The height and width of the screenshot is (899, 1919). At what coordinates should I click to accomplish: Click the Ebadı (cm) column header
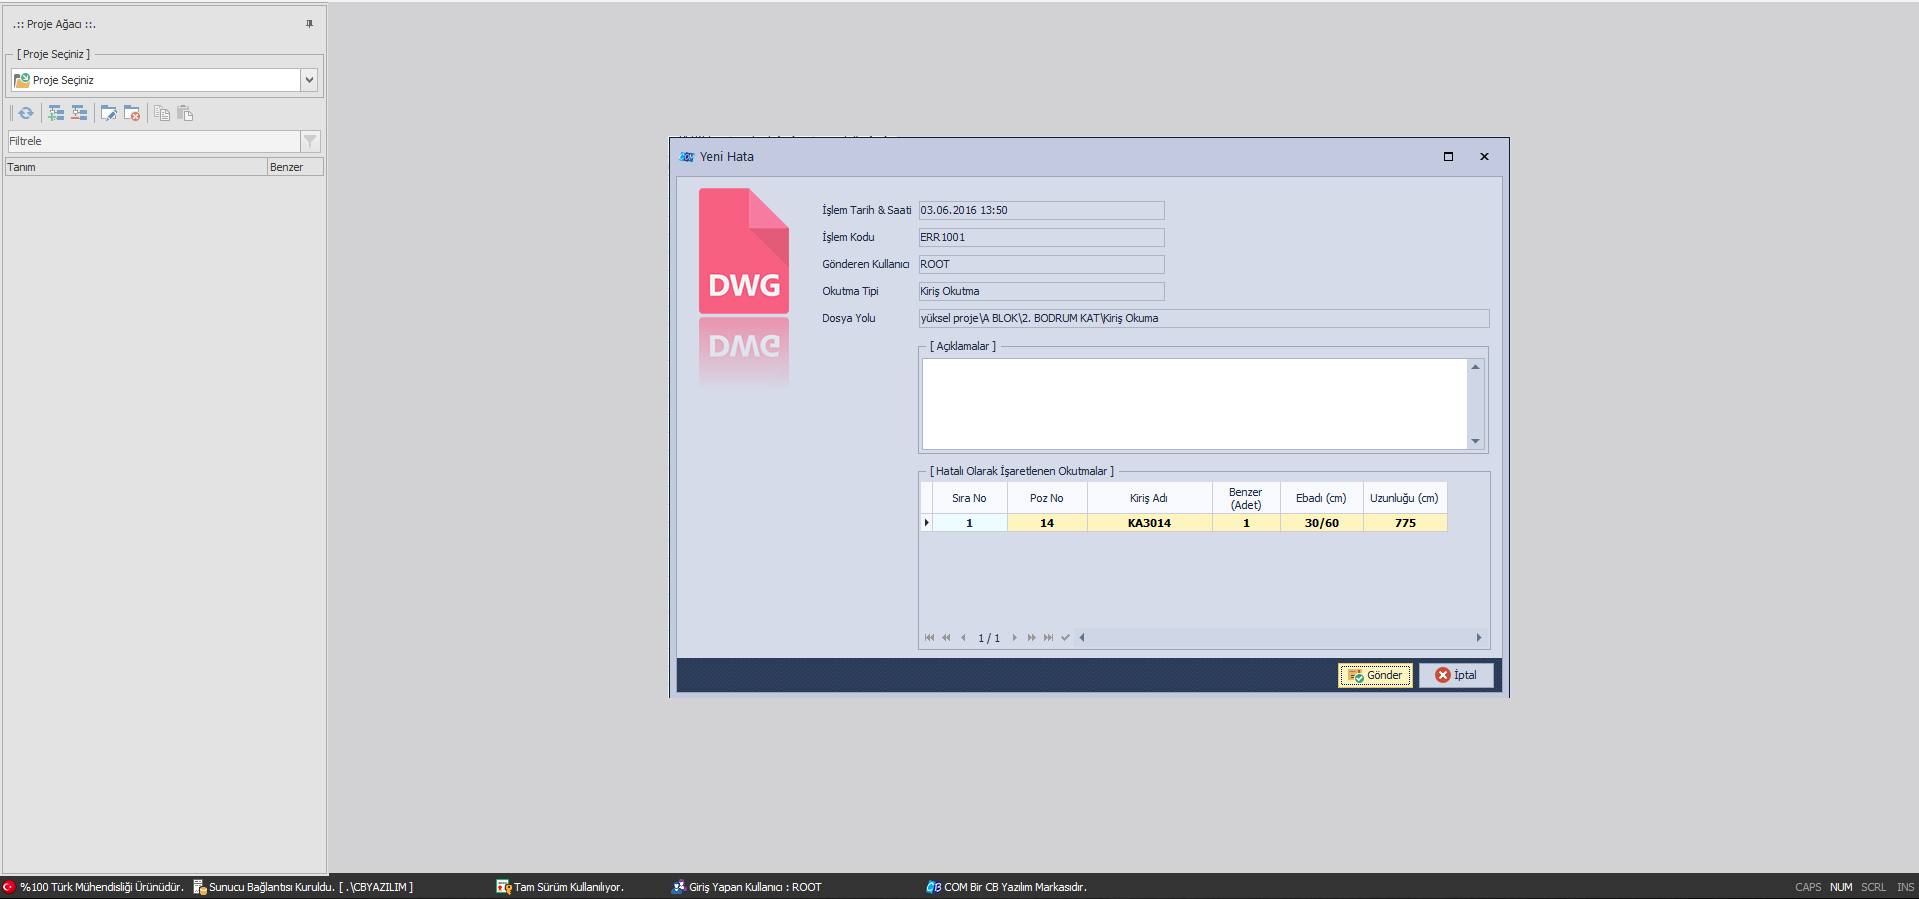pos(1321,498)
